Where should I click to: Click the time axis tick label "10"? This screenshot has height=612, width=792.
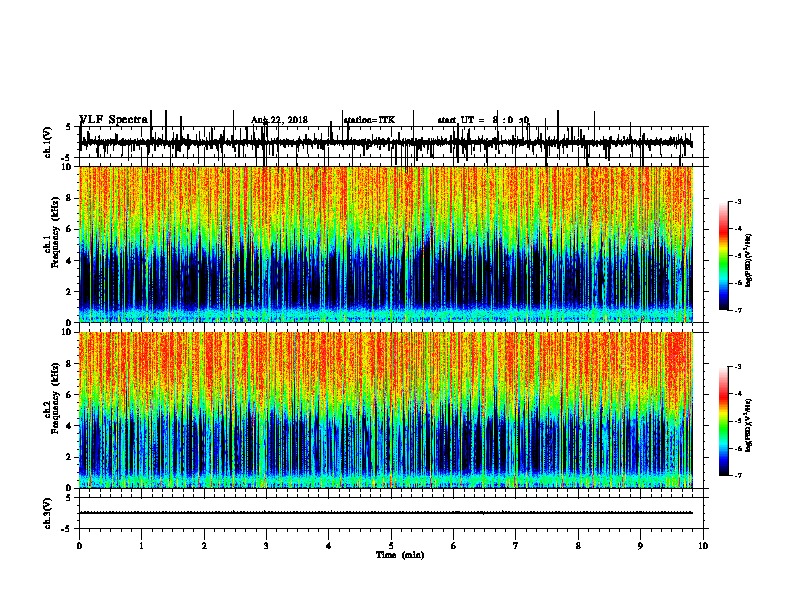703,546
